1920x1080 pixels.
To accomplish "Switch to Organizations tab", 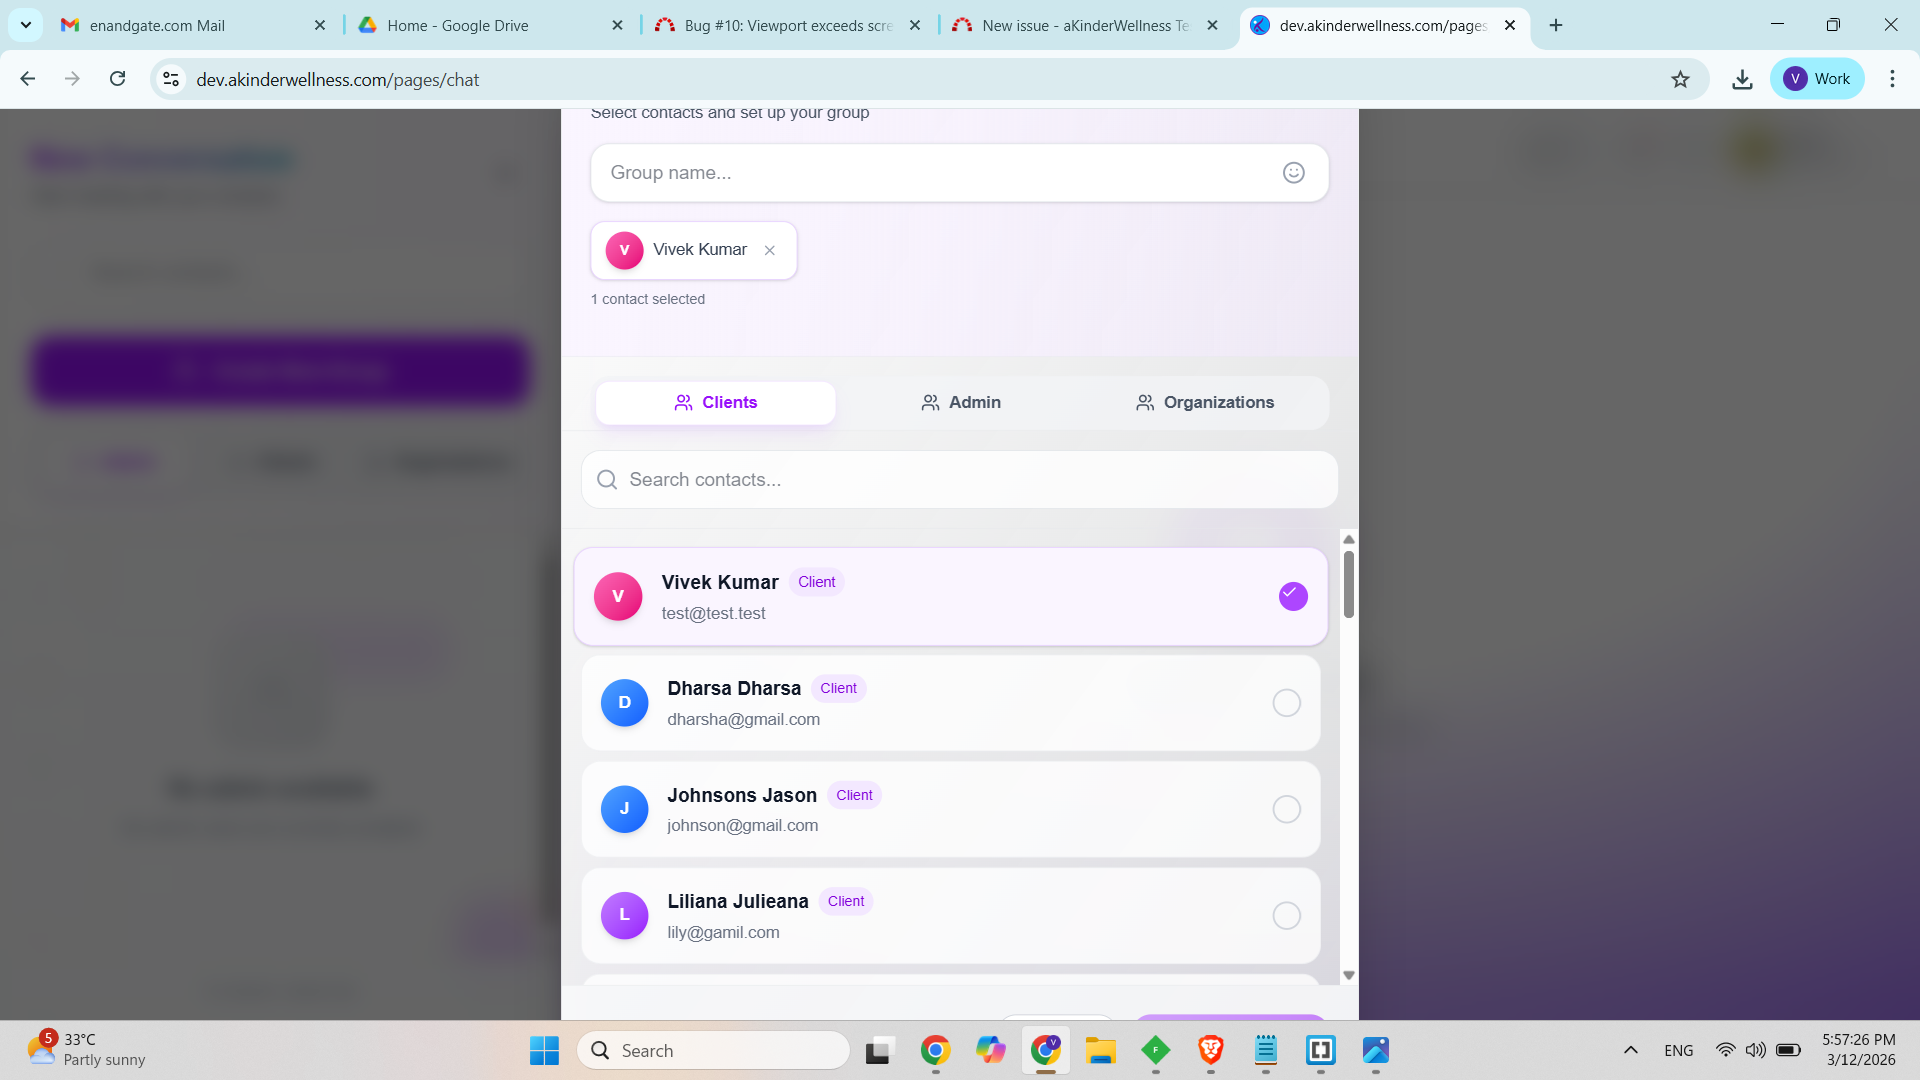I will coord(1204,403).
